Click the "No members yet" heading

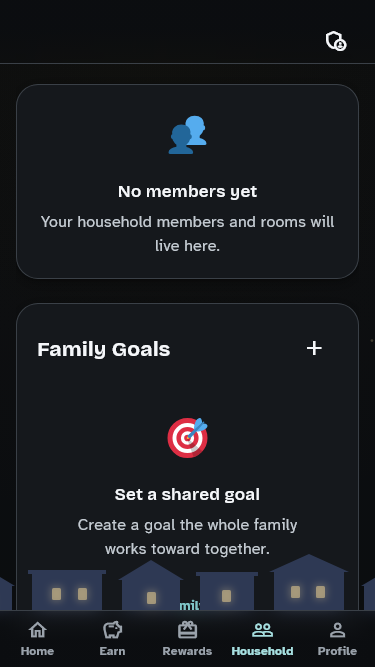pyautogui.click(x=188, y=191)
